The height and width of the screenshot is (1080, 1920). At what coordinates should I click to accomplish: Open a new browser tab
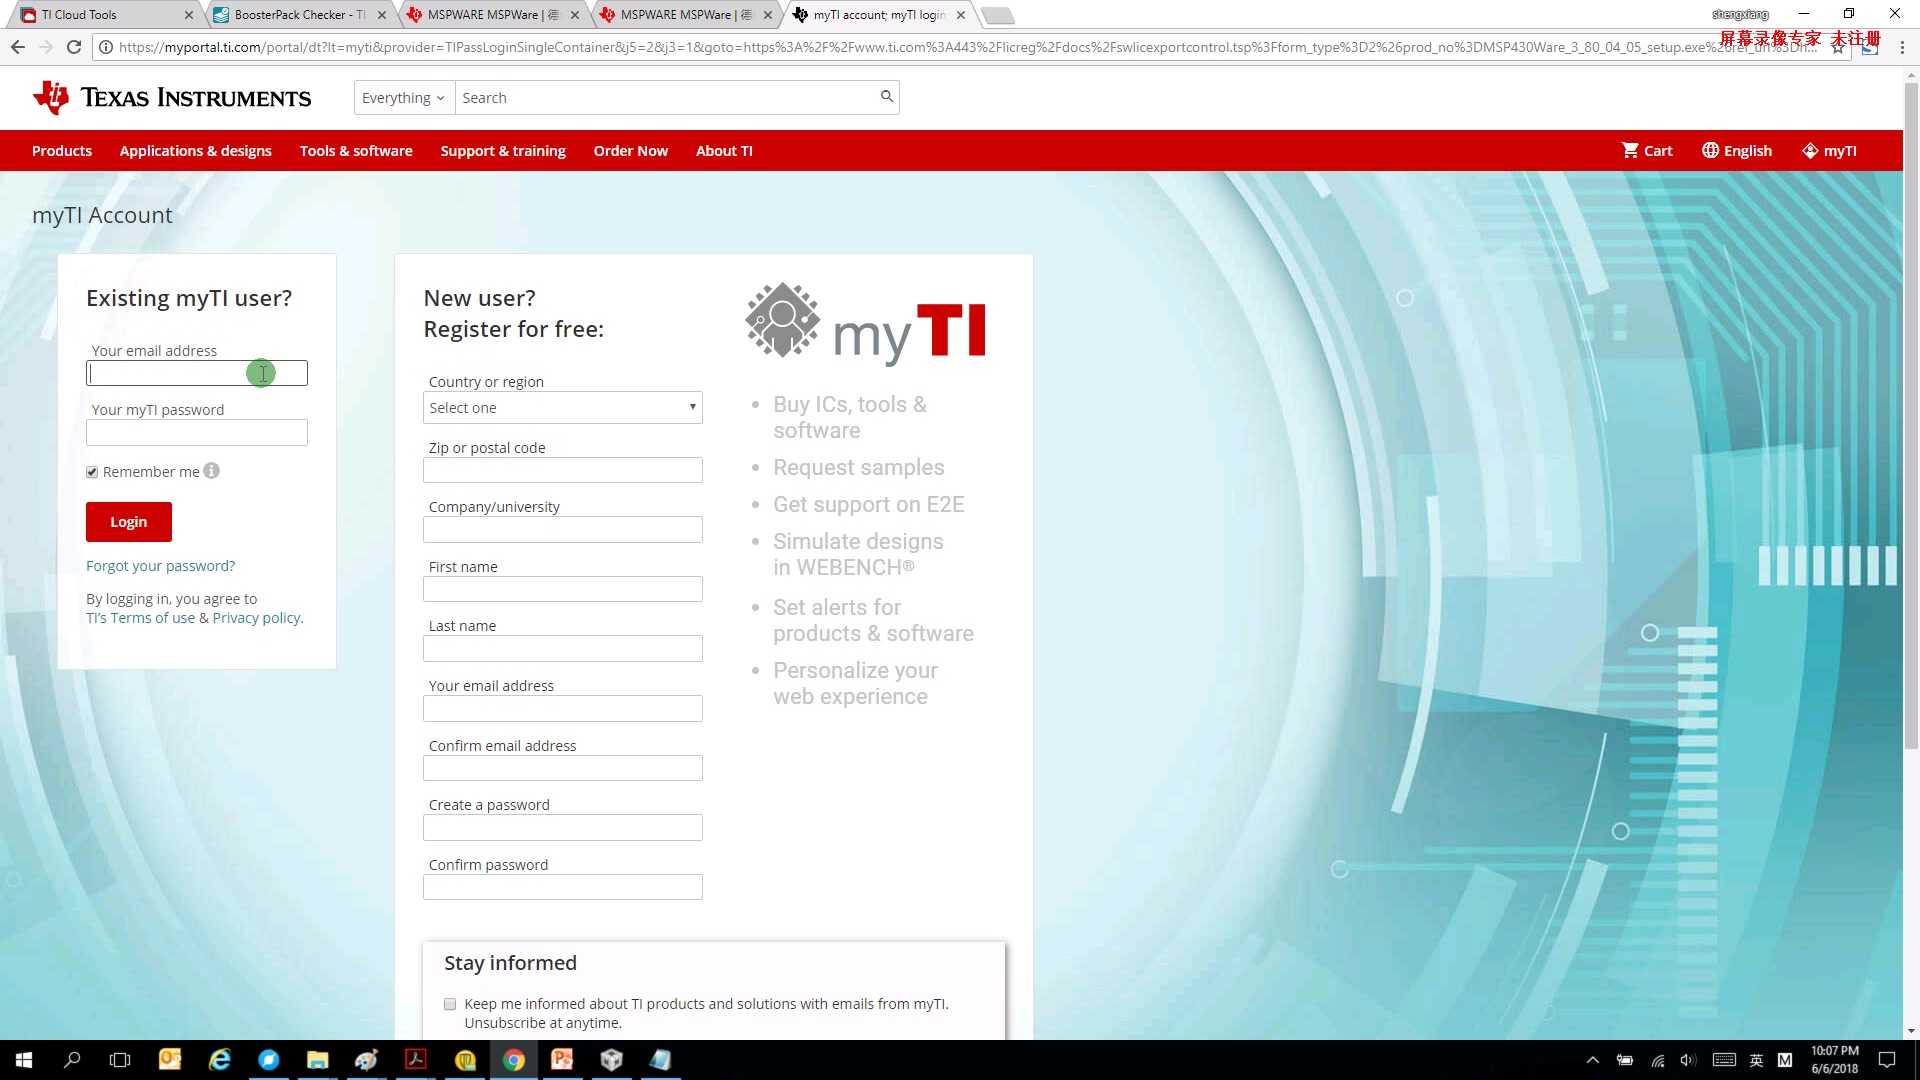click(998, 15)
